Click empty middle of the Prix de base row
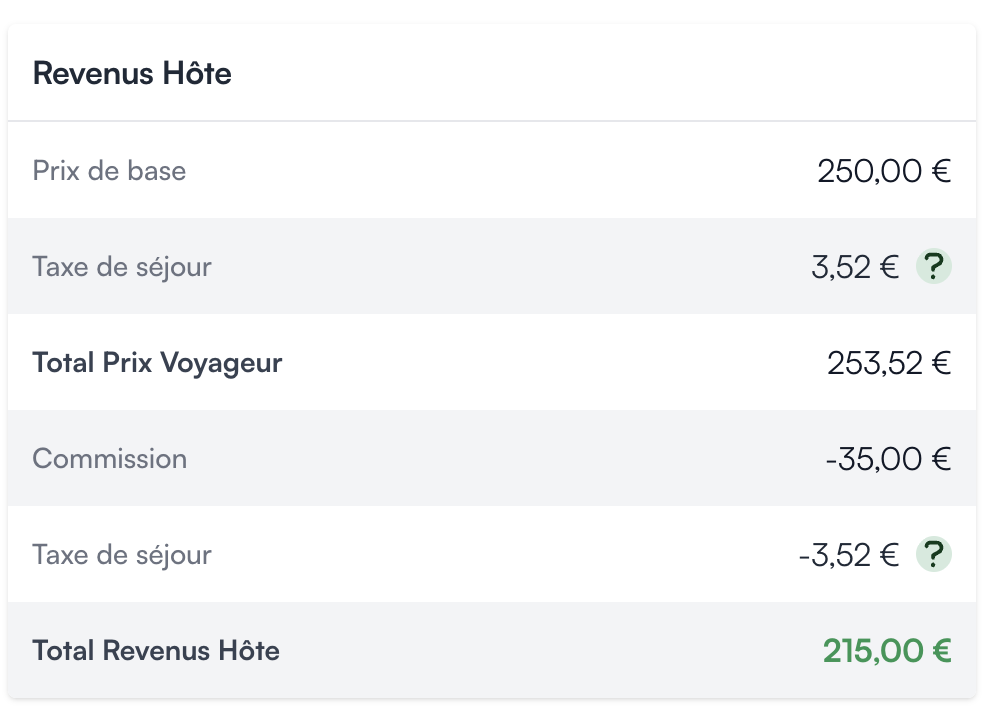 (492, 170)
